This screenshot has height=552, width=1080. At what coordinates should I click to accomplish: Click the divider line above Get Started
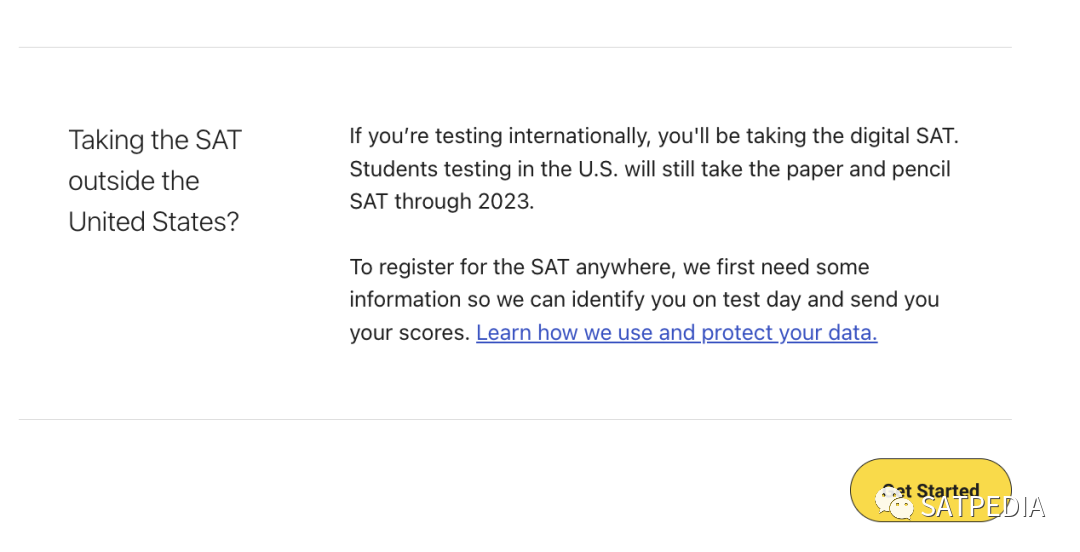(x=514, y=419)
